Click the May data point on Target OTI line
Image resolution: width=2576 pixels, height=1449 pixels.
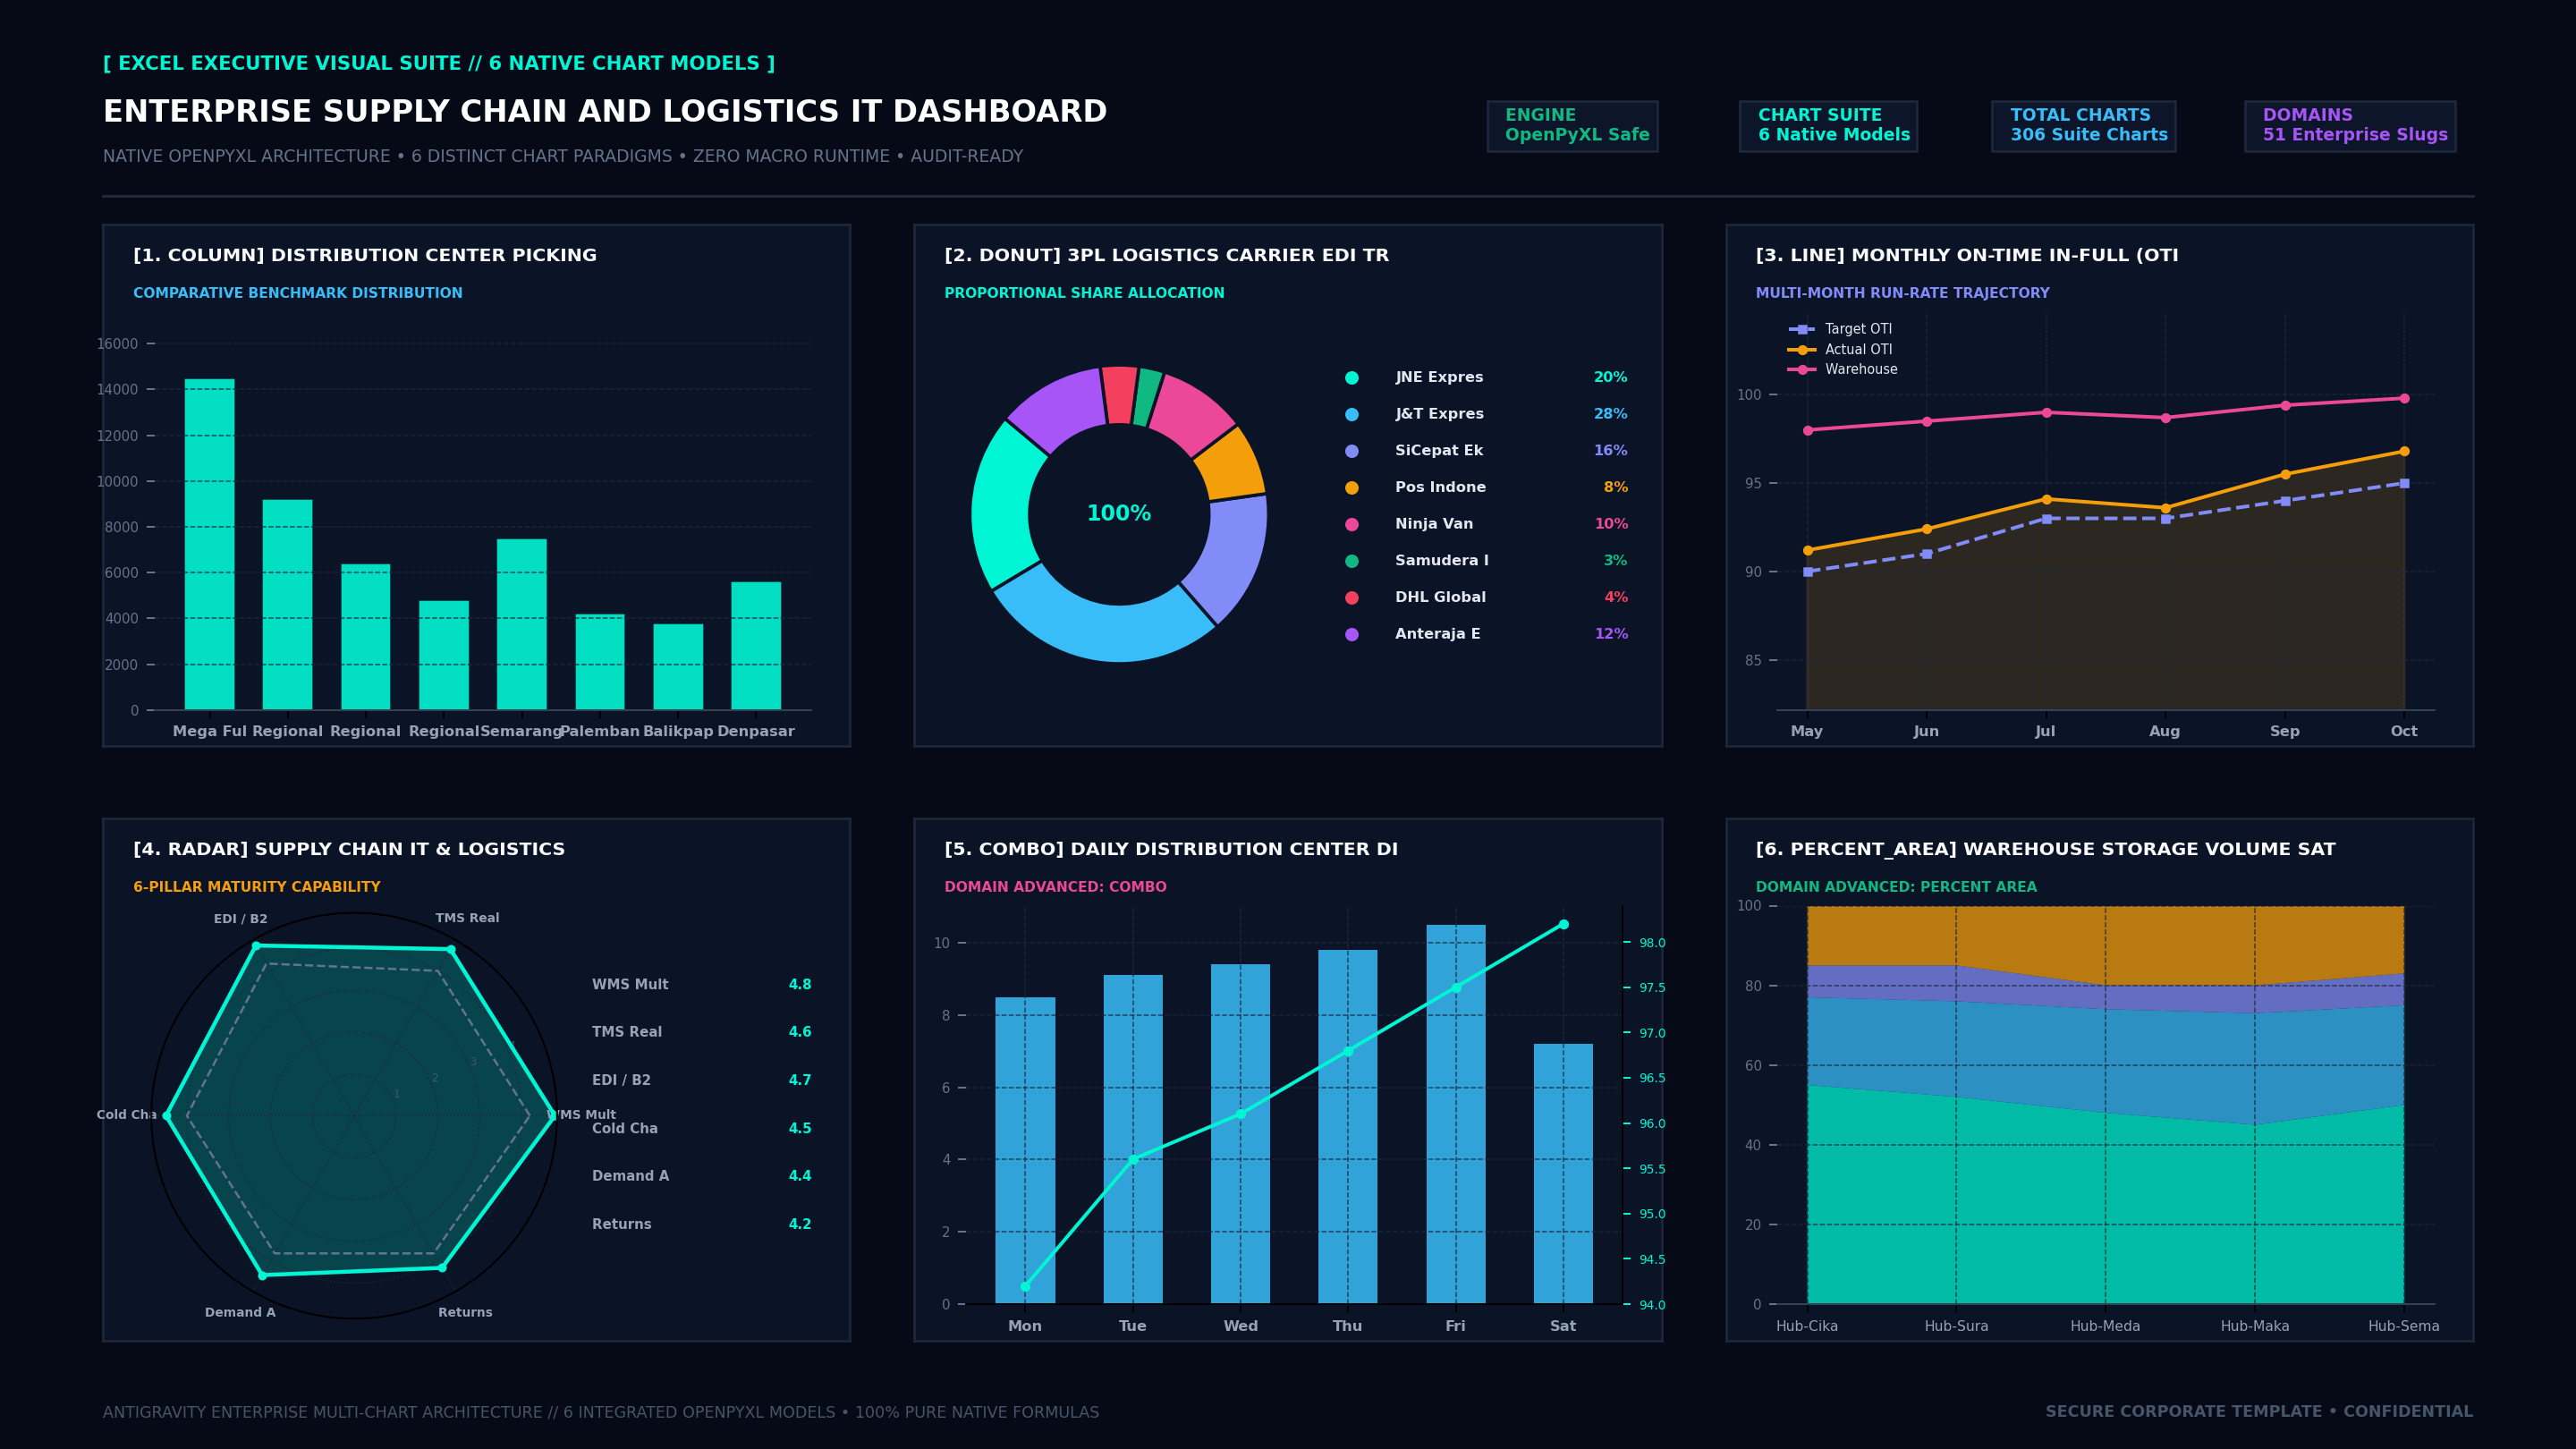(1807, 572)
